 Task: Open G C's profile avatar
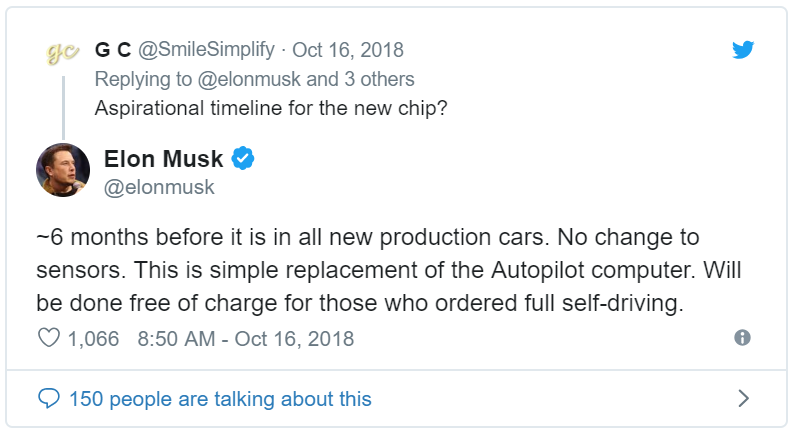pyautogui.click(x=62, y=54)
